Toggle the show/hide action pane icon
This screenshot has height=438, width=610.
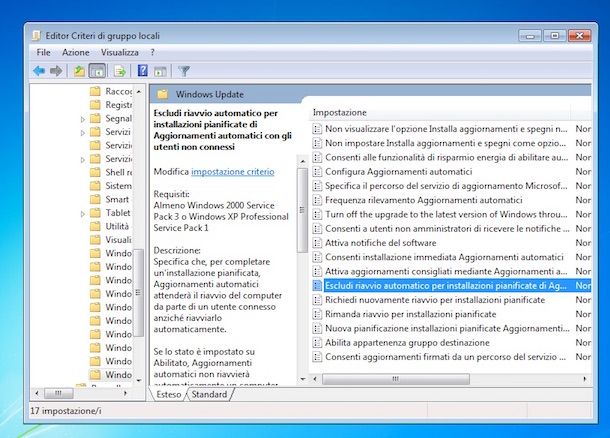click(x=160, y=71)
